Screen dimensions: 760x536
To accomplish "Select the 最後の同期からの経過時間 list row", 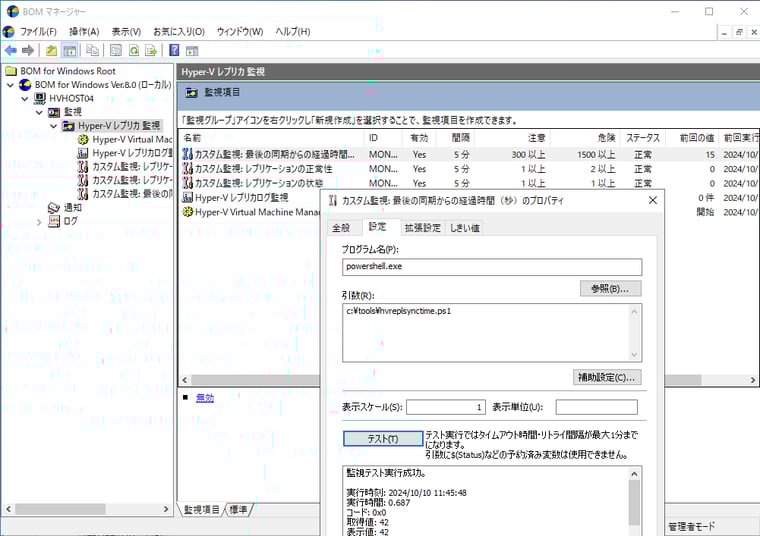I will [x=468, y=155].
